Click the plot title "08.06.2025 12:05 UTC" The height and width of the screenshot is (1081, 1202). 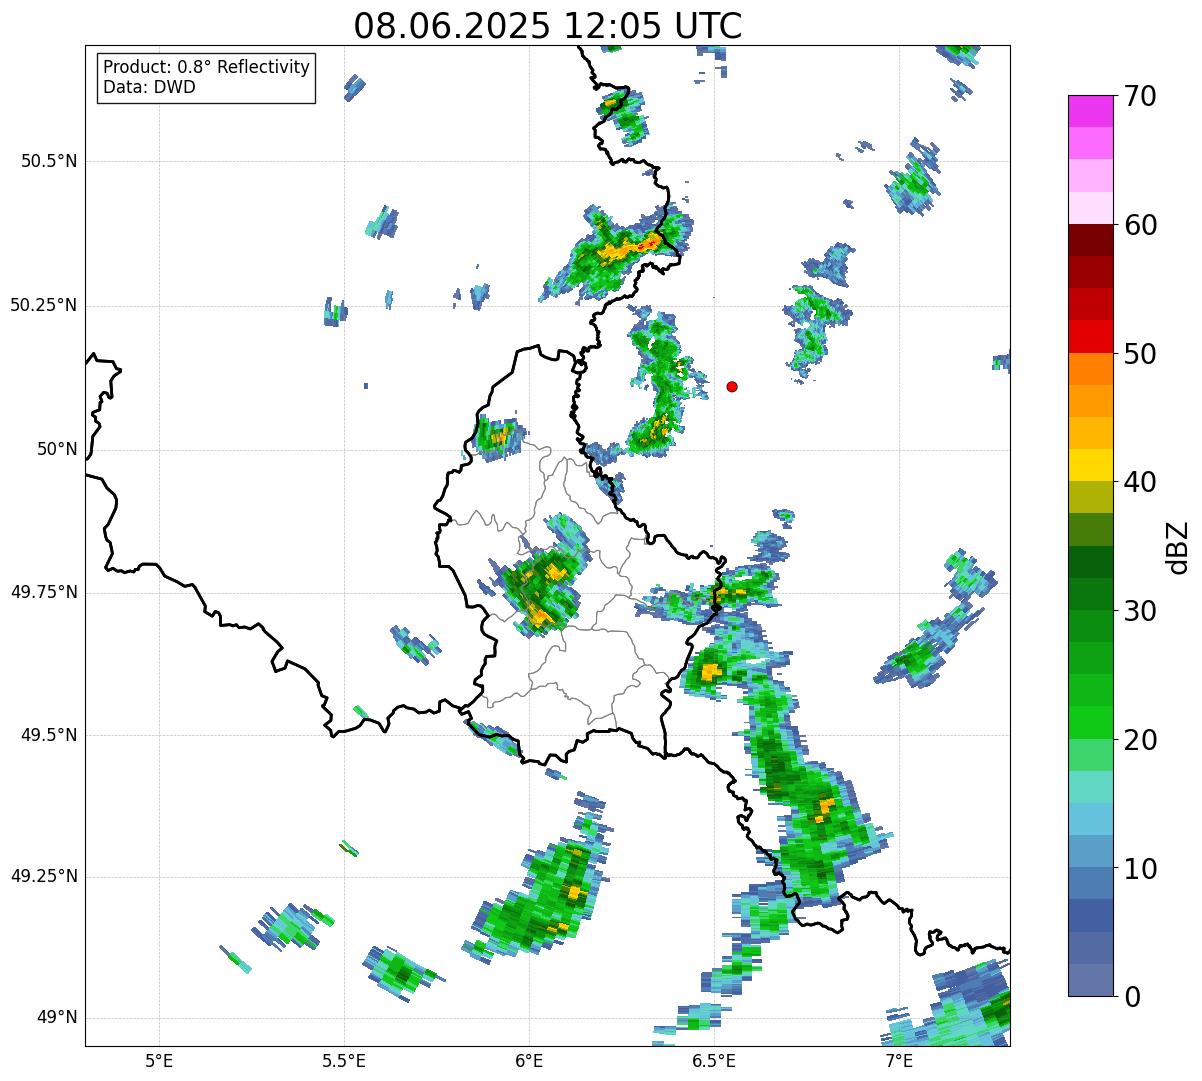(x=548, y=26)
